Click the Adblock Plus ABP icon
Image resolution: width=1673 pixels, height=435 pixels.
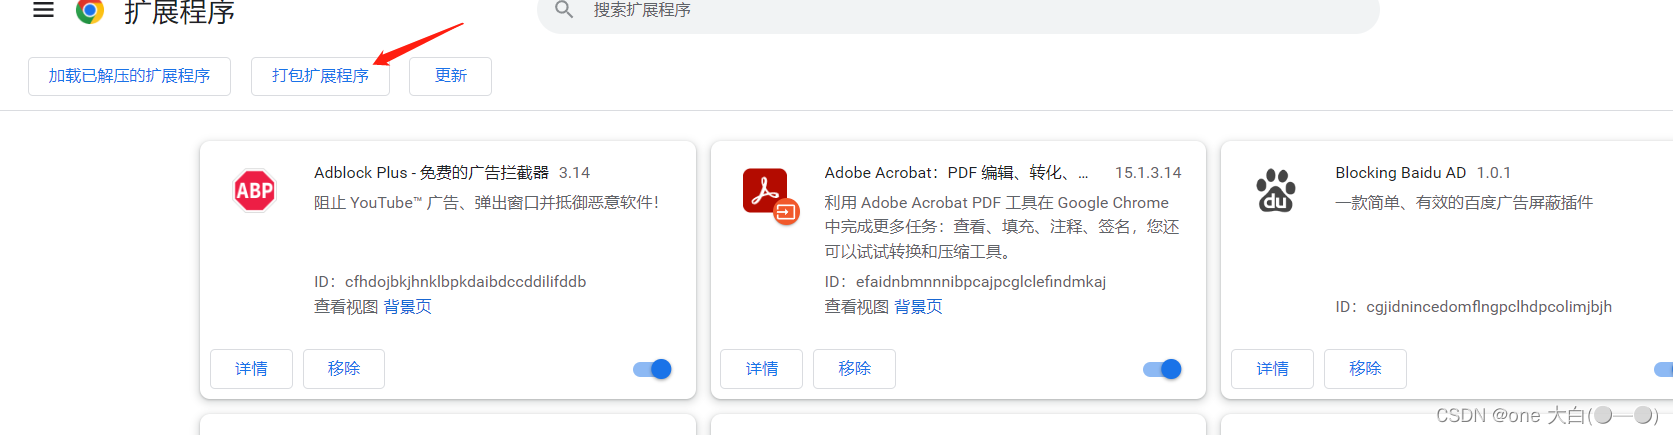(255, 190)
